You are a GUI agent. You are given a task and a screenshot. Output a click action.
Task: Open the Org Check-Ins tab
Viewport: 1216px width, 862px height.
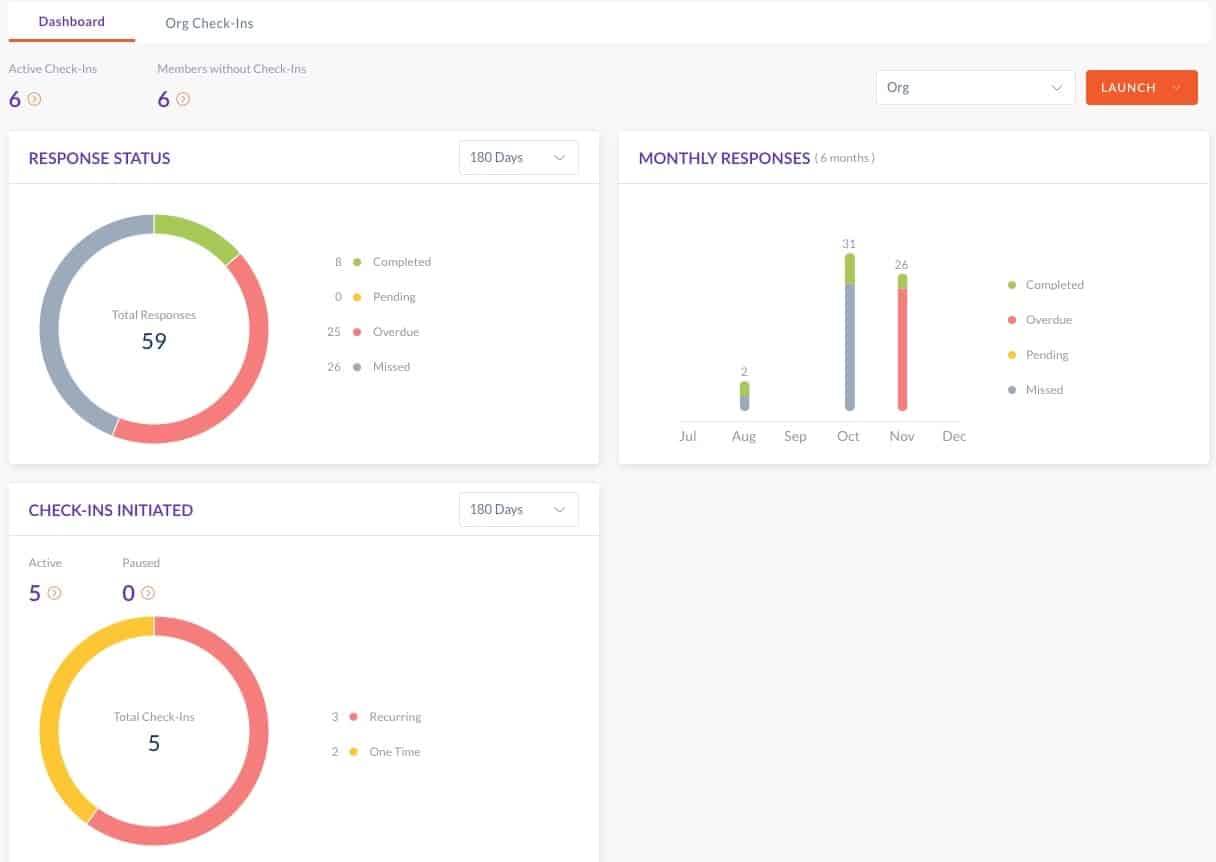click(209, 23)
